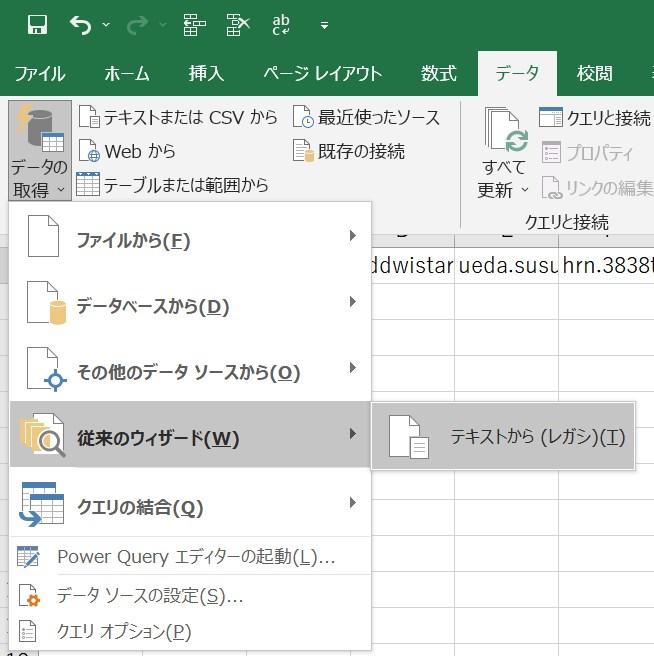Expand the ファイルから(F) submenu

[190, 240]
